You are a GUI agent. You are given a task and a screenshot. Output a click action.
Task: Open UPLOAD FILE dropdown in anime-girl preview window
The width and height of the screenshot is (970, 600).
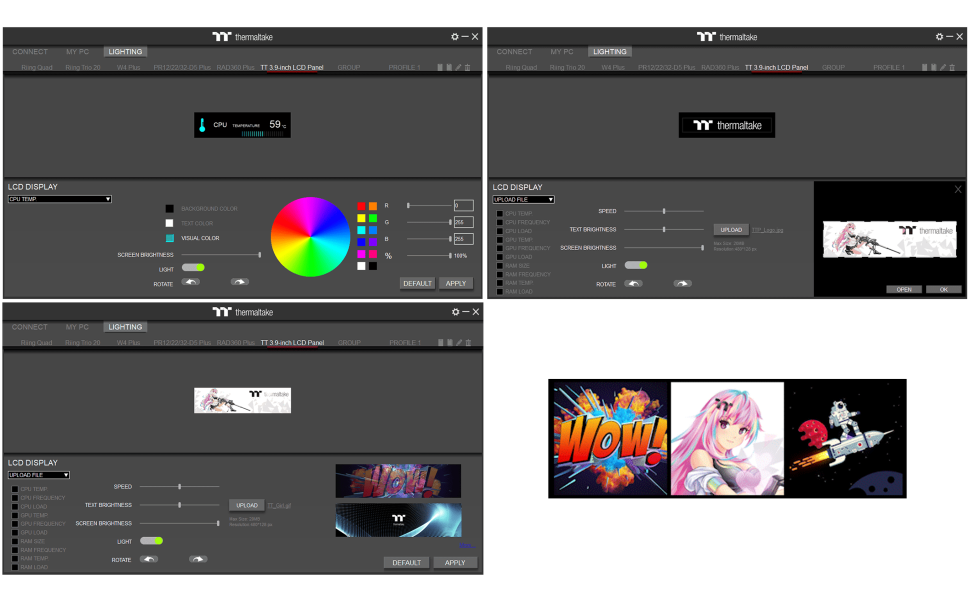tap(39, 475)
